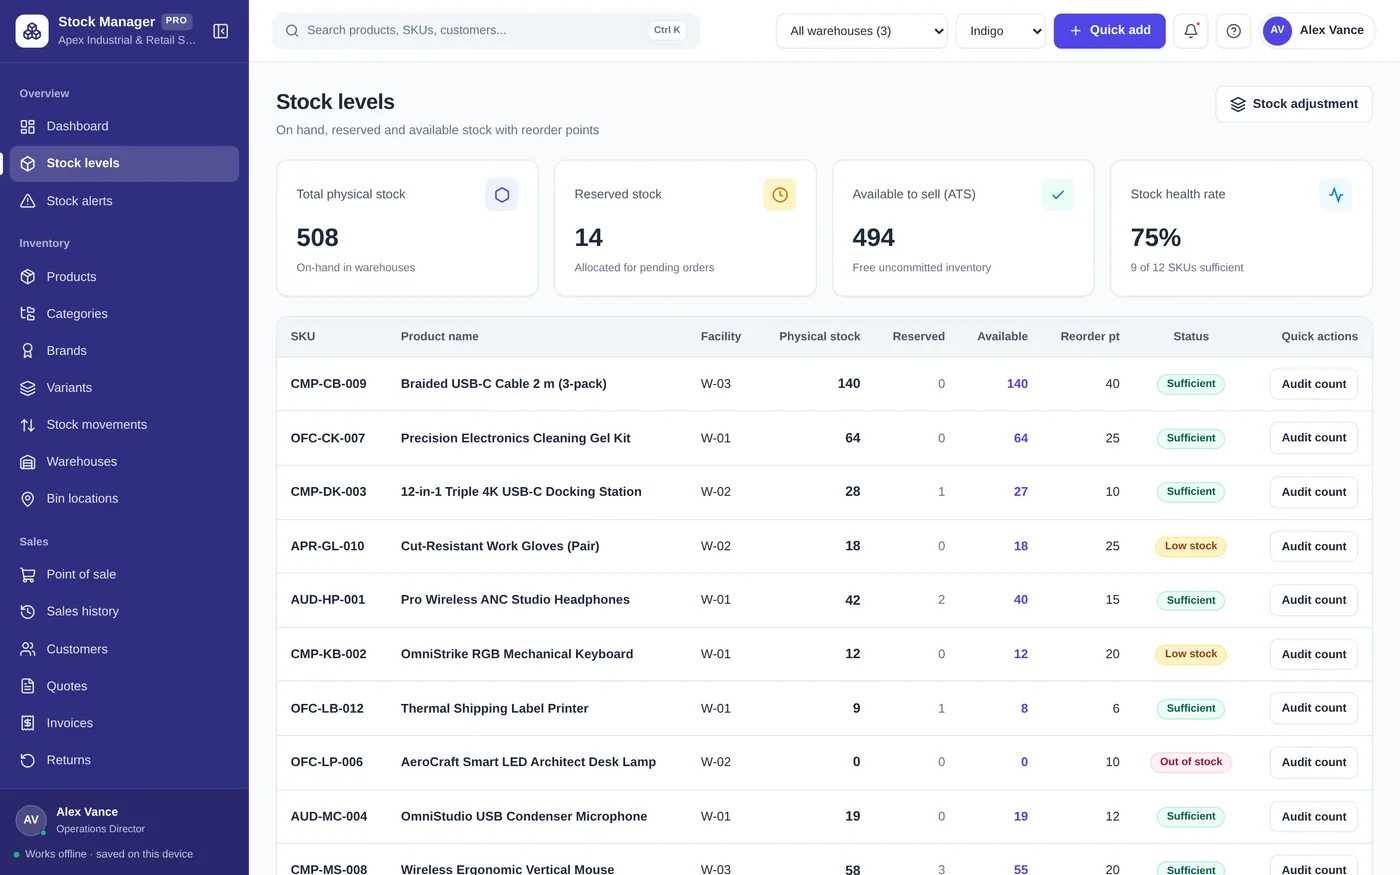This screenshot has width=1400, height=875.
Task: Click Audit count for AeroCraft Desk Lamp
Action: tap(1314, 762)
